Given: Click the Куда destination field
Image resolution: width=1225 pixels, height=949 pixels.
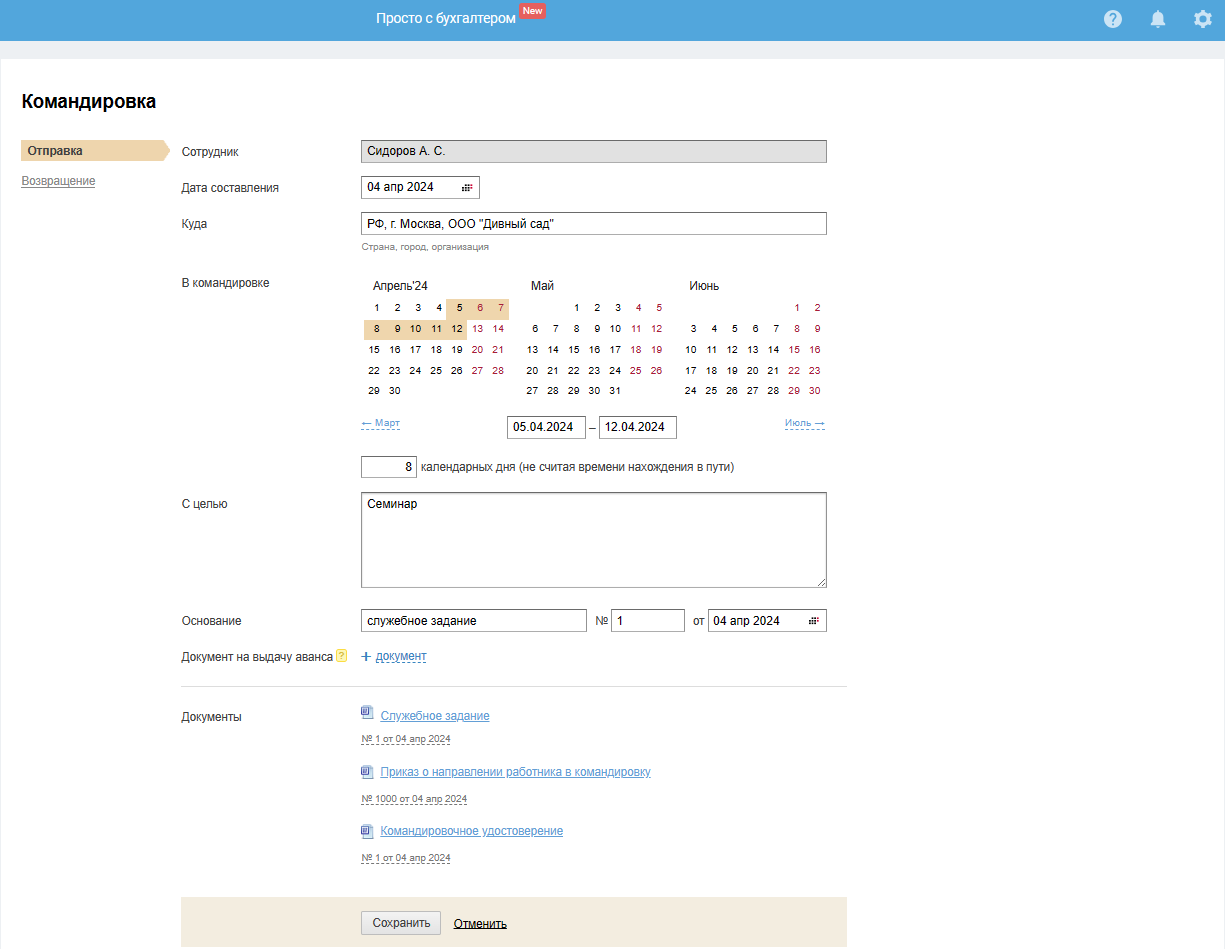Looking at the screenshot, I should pyautogui.click(x=594, y=223).
